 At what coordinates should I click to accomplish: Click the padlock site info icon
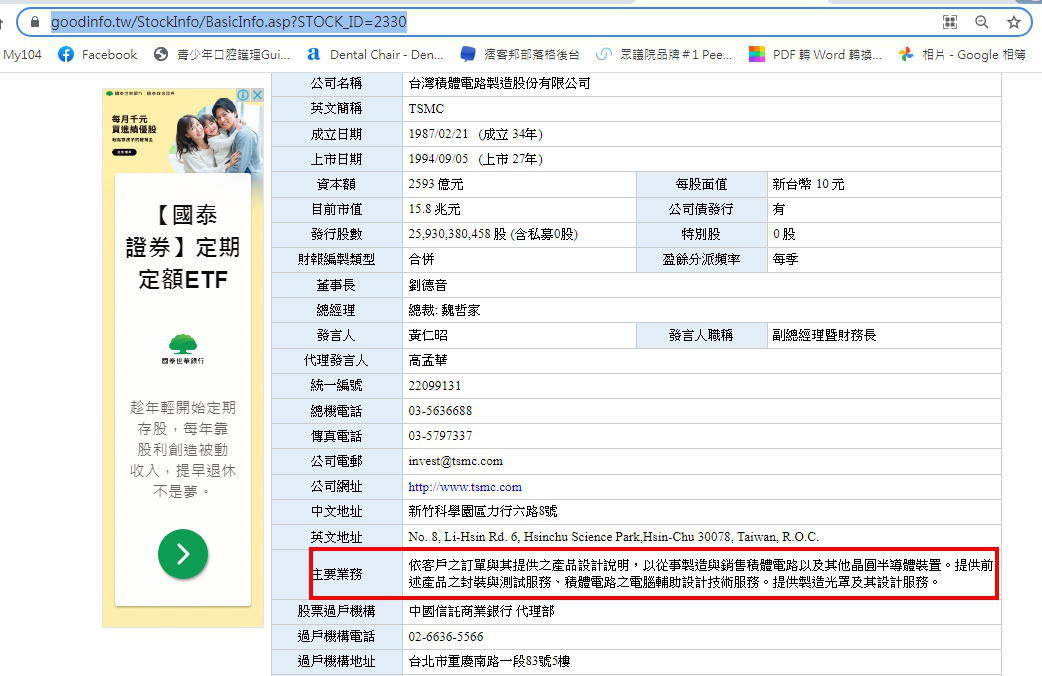pos(35,22)
